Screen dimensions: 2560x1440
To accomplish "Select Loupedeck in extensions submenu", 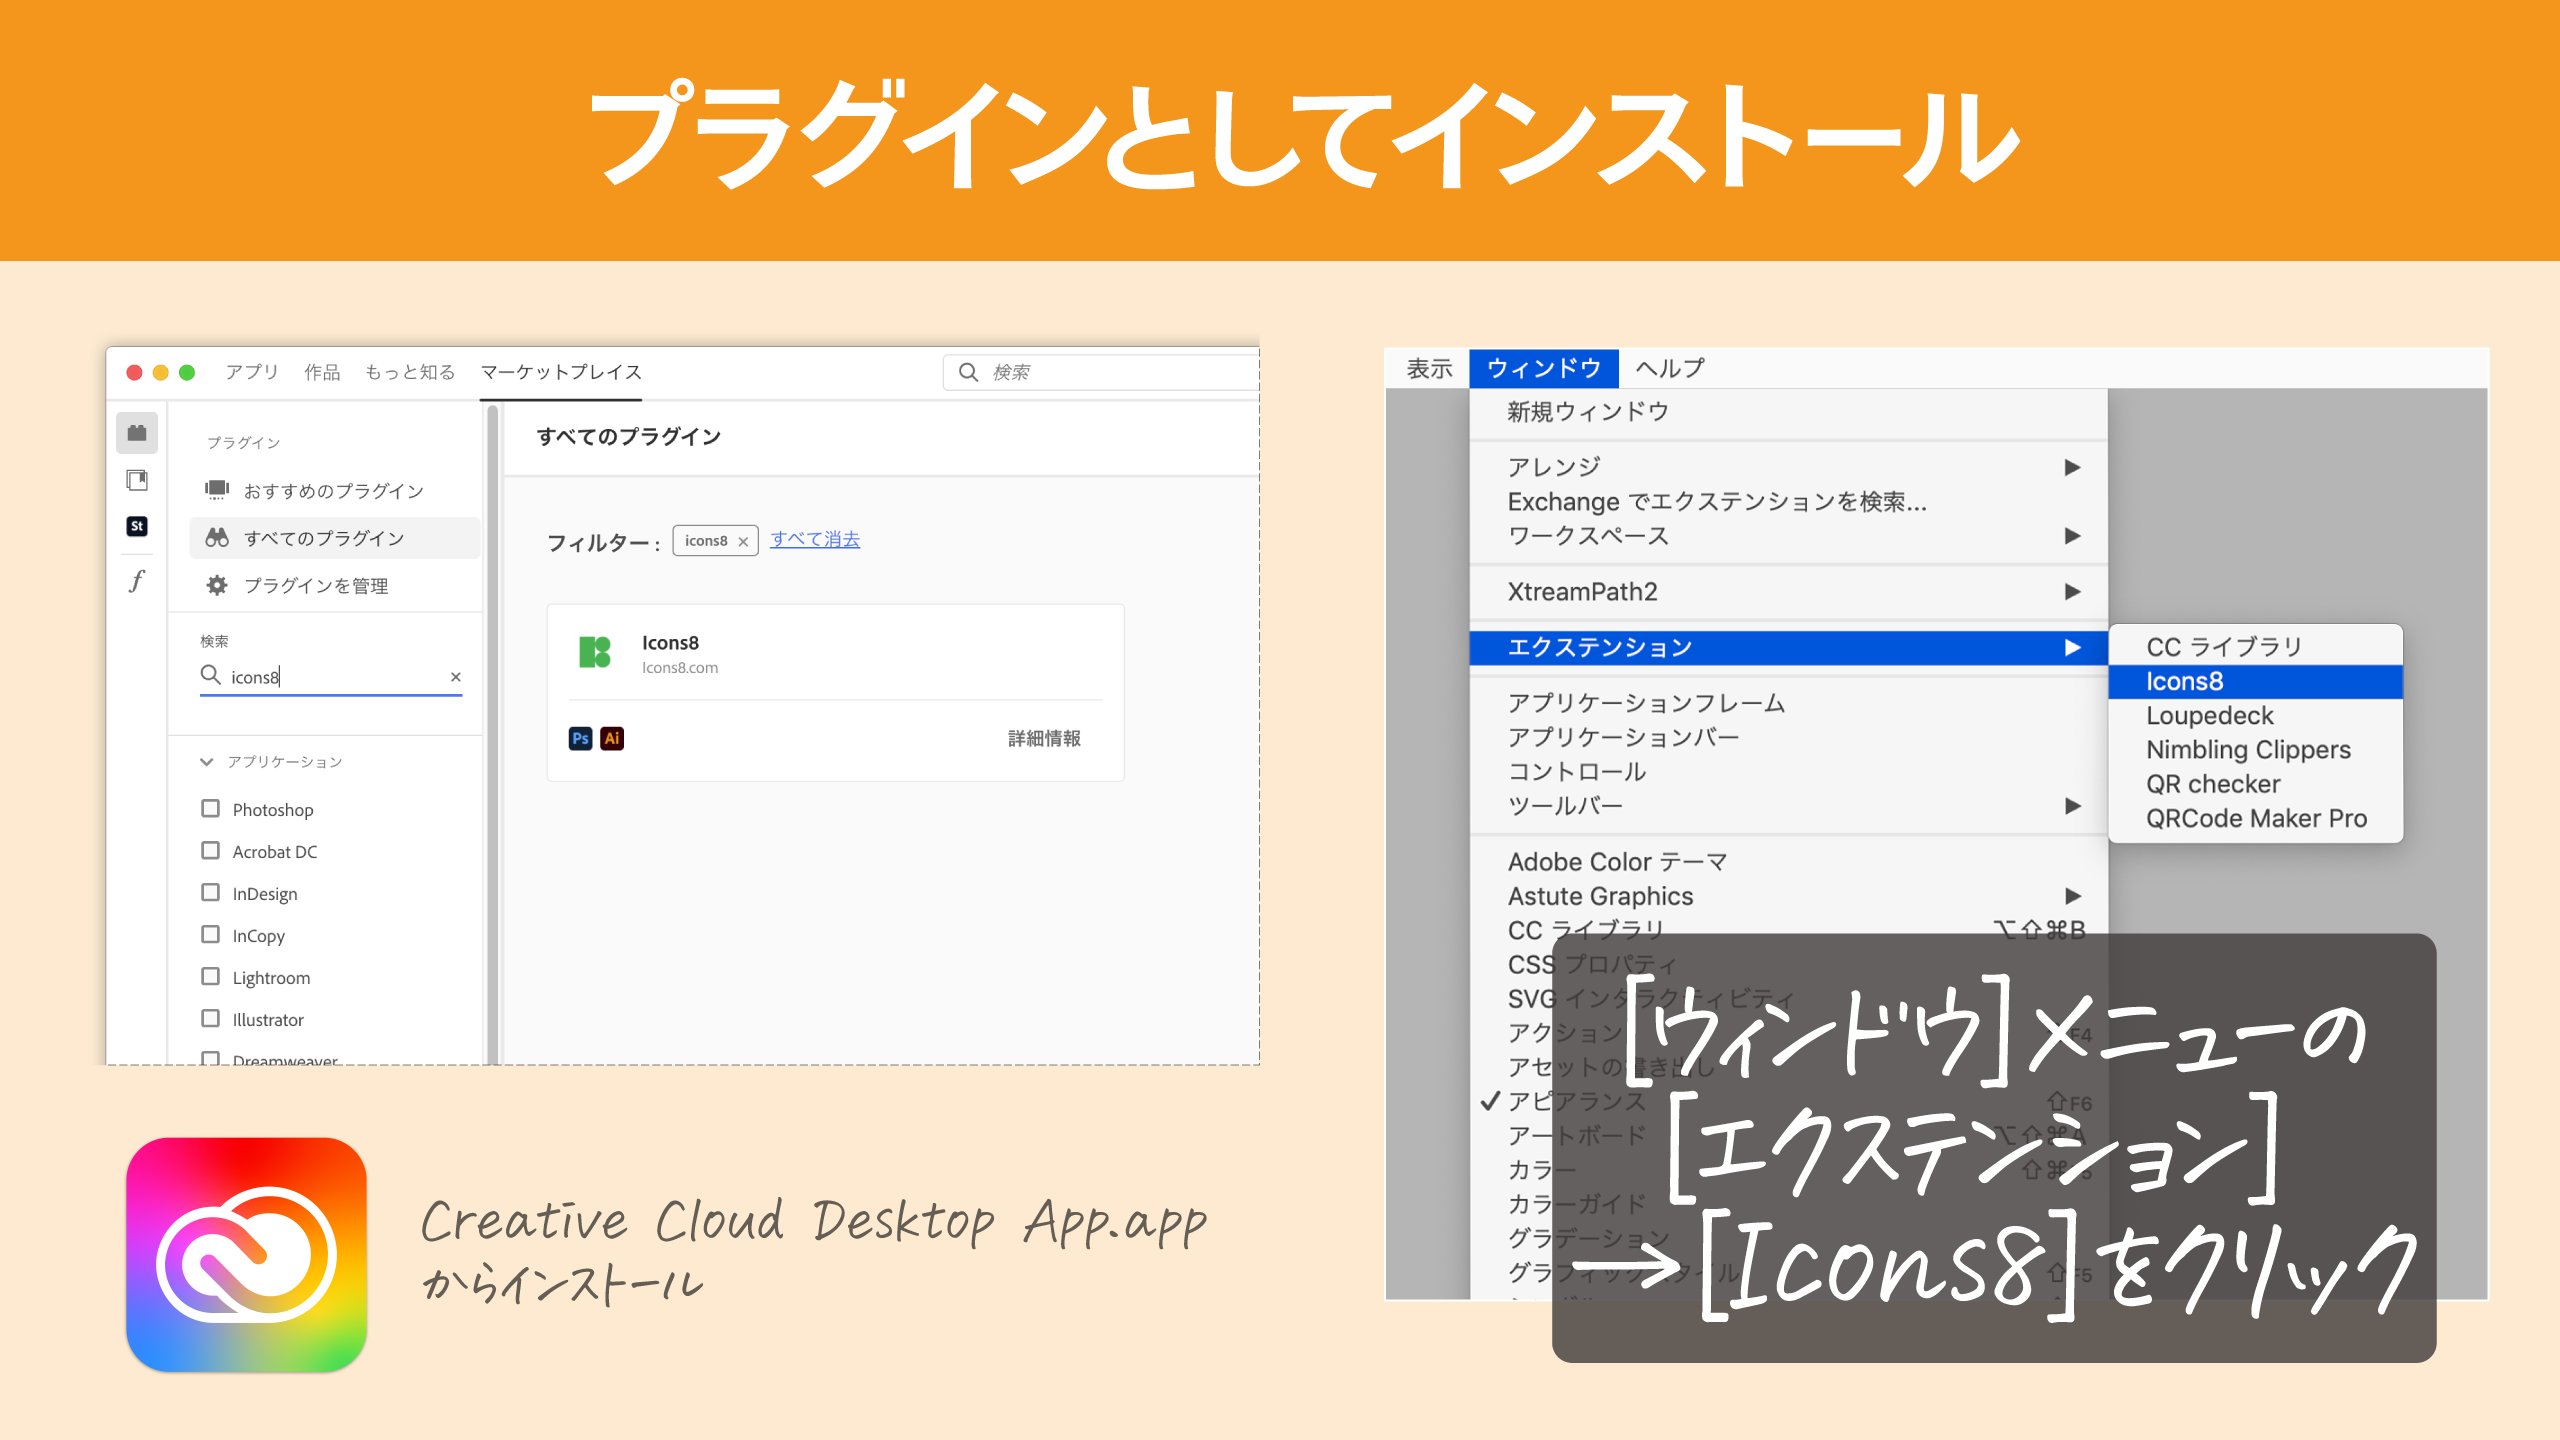I will coord(2256,716).
